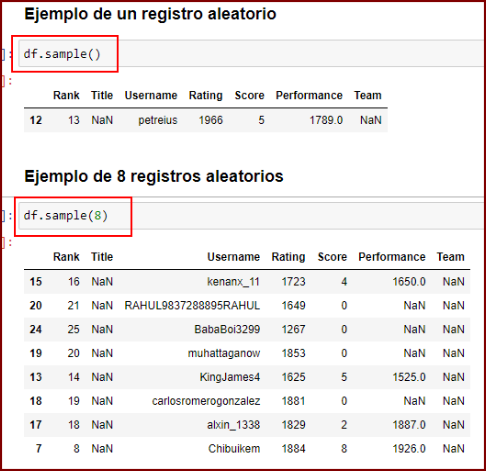Click Rank header in first table
Screen dimensions: 486x471
(66, 95)
